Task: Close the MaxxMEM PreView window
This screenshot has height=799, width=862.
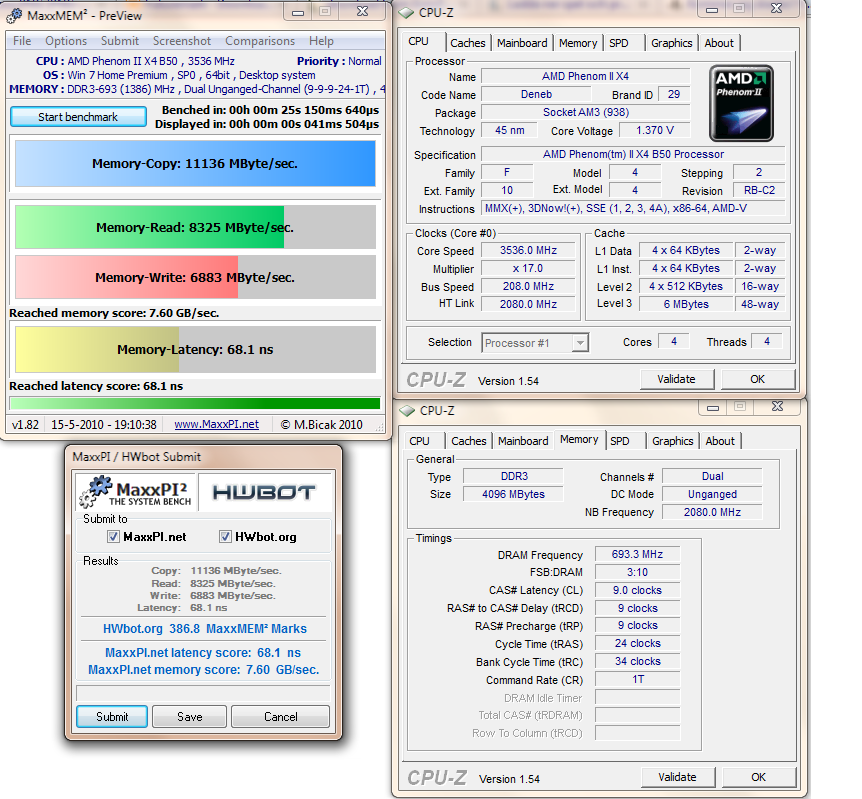Action: (362, 12)
